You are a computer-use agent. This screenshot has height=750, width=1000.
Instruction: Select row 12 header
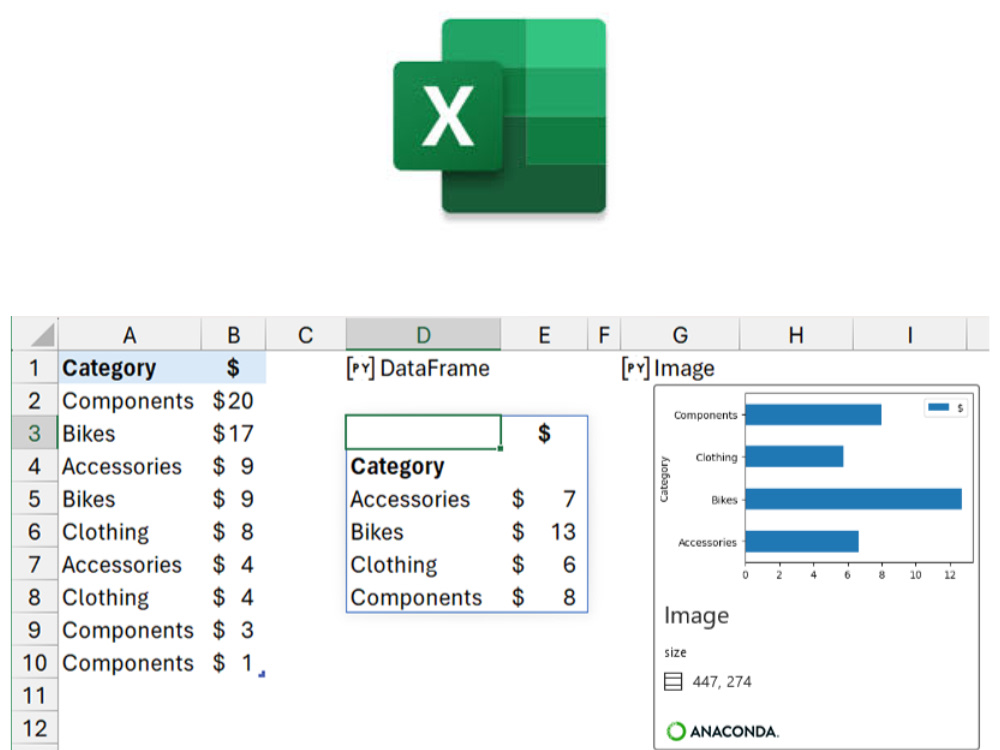coord(34,728)
